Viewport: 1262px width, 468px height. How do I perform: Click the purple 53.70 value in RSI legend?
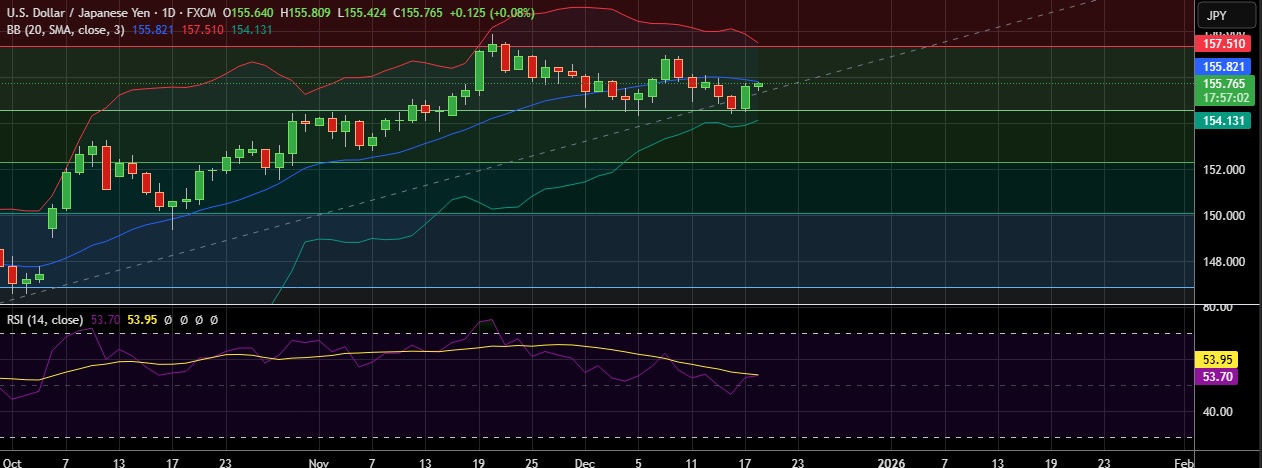coord(105,320)
